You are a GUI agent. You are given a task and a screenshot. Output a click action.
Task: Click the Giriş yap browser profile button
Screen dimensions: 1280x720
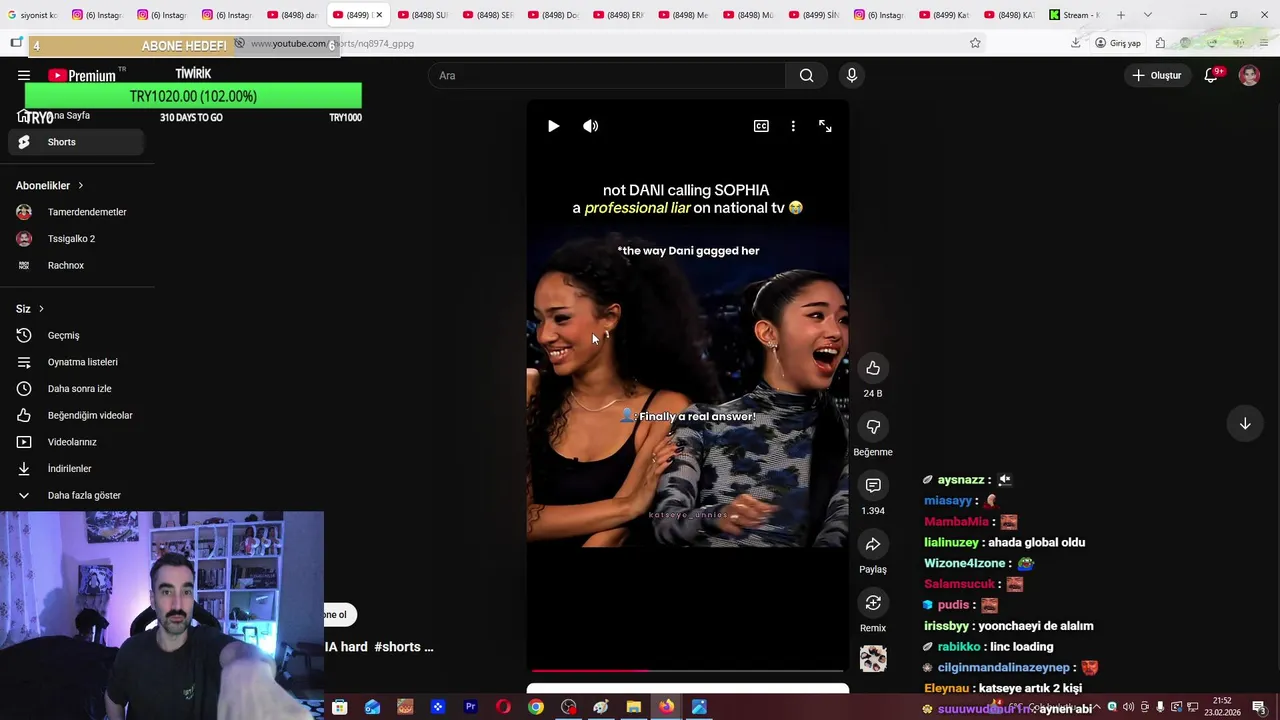pyautogui.click(x=1118, y=43)
